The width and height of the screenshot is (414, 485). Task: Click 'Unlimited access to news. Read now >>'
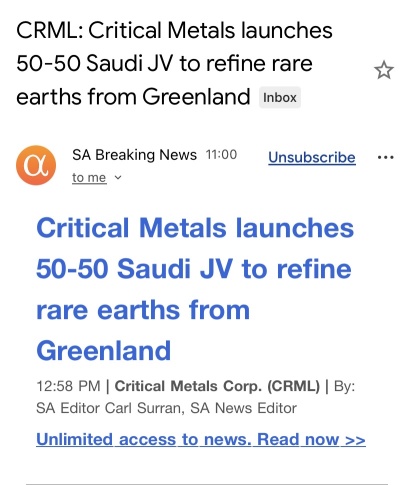click(201, 439)
